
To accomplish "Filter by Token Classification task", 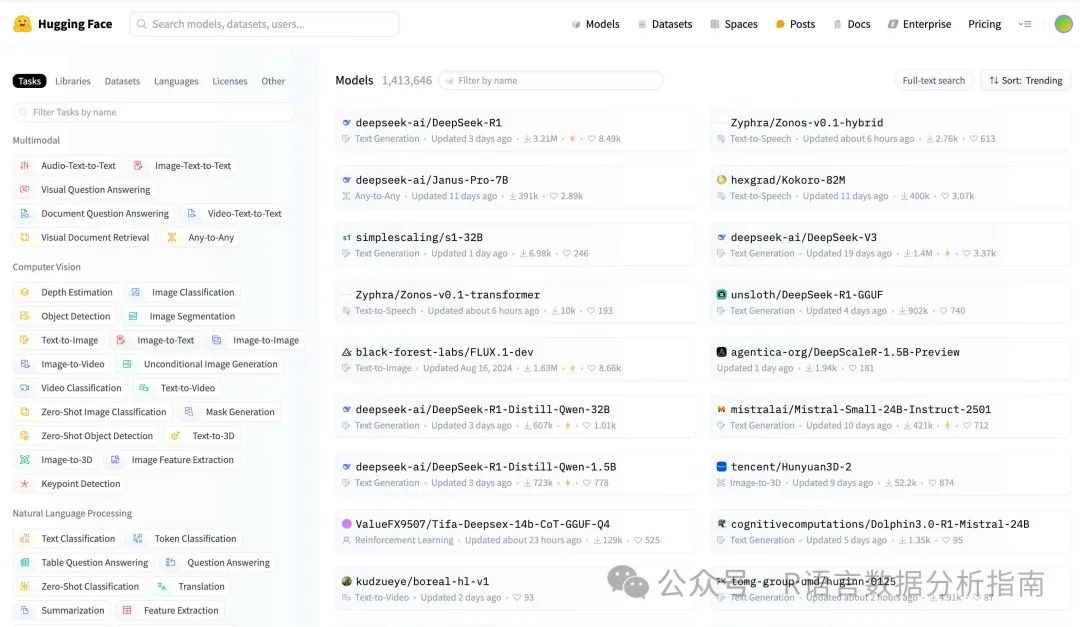I will [184, 539].
